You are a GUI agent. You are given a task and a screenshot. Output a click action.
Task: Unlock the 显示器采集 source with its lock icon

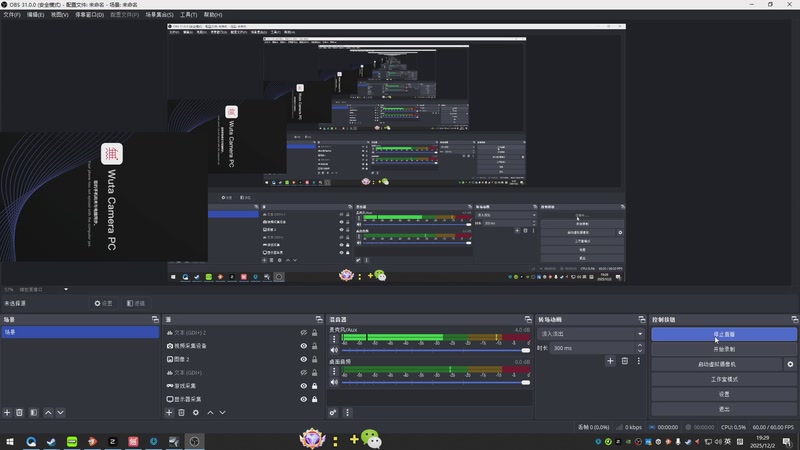click(x=314, y=399)
